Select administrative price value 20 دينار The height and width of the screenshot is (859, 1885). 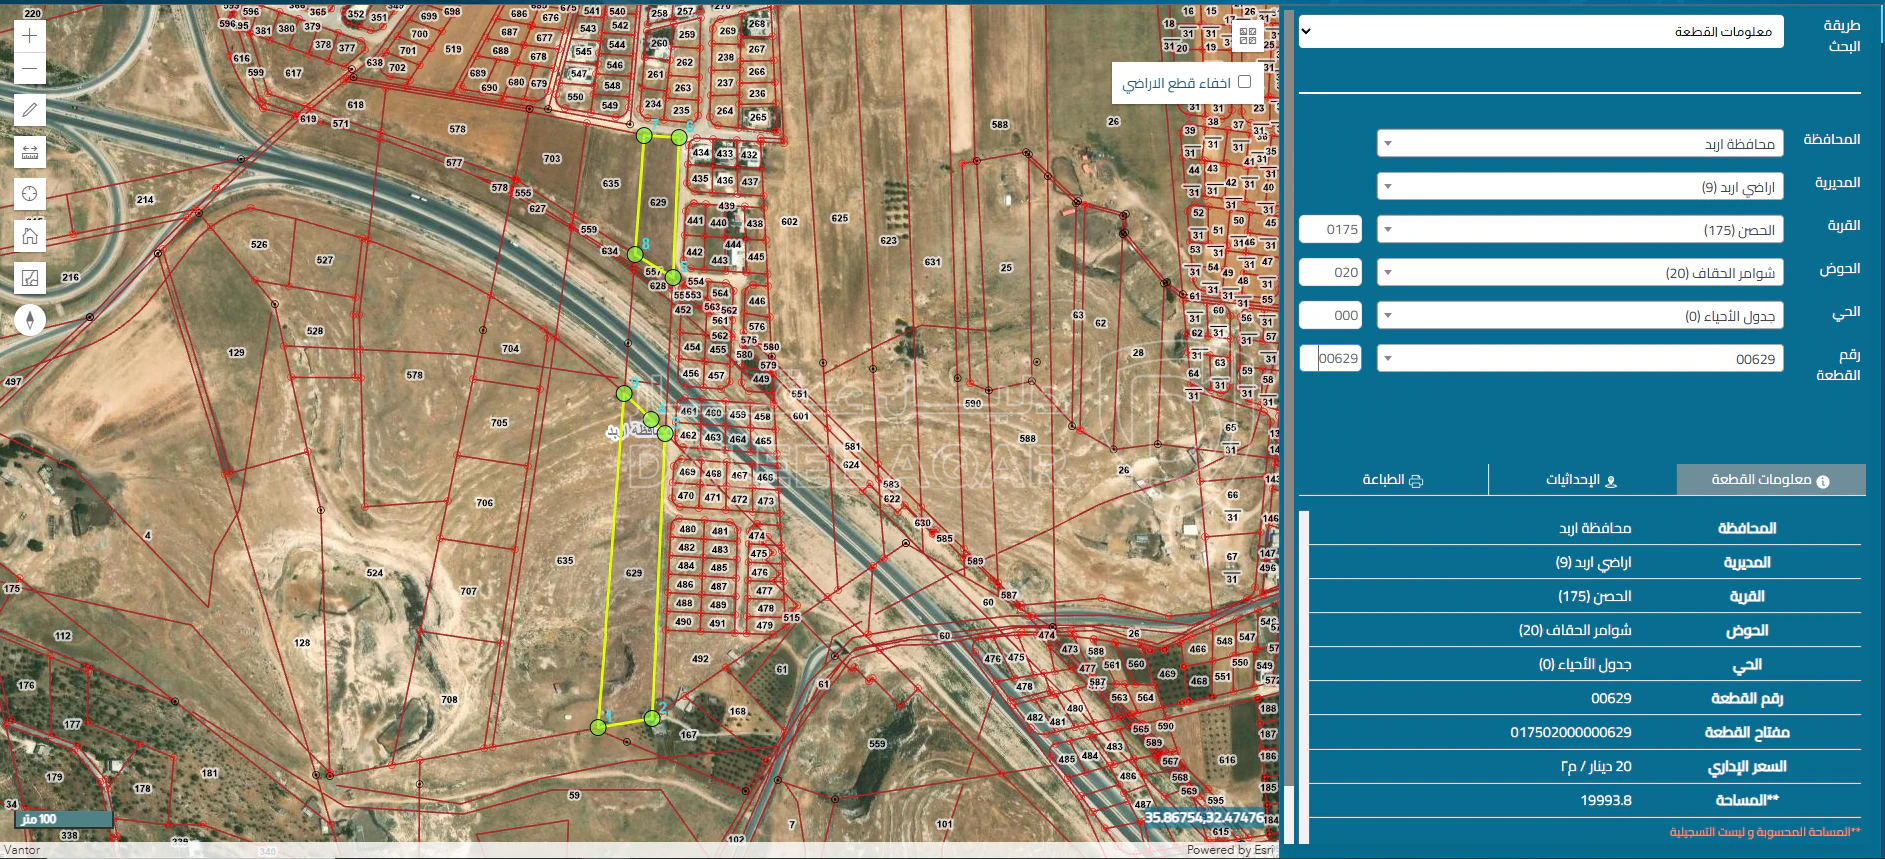pyautogui.click(x=1597, y=766)
